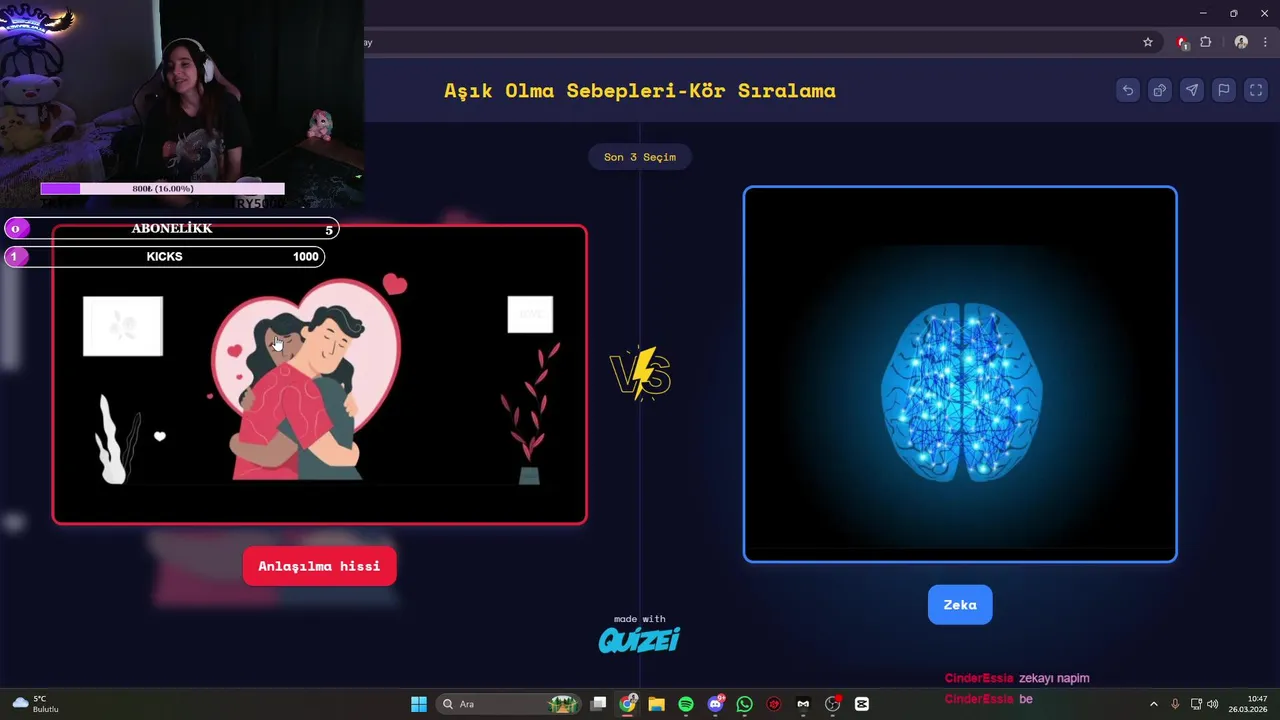Click the microphone icon in the system tray
This screenshot has width=1280, height=720.
coord(1175,704)
